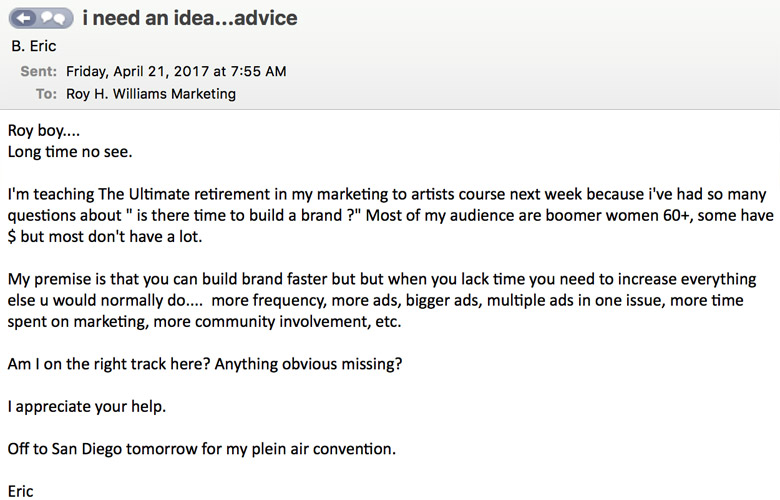Select the subject 'i need an idea...advice'
This screenshot has width=780, height=500.
pos(190,18)
